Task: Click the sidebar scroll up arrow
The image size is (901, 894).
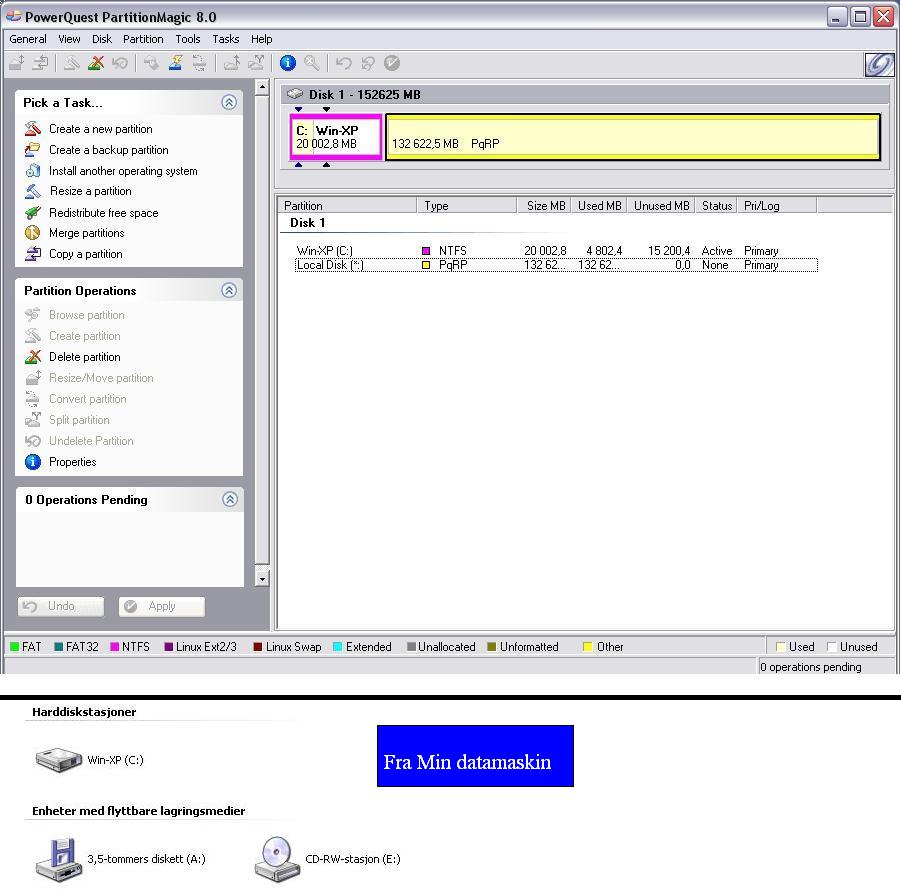Action: point(262,87)
